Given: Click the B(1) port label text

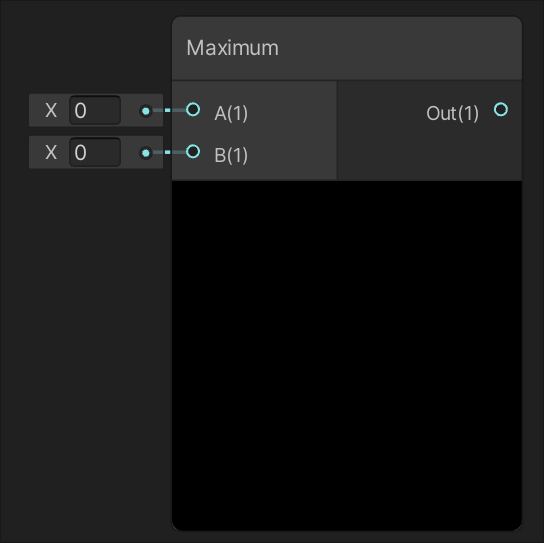Looking at the screenshot, I should tap(231, 155).
